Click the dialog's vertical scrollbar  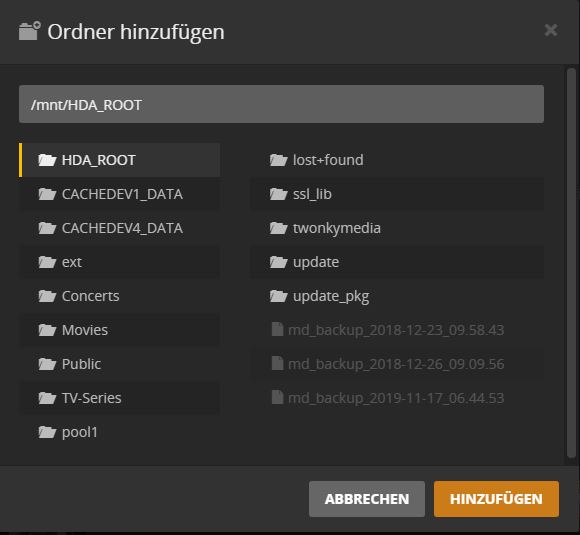click(571, 263)
